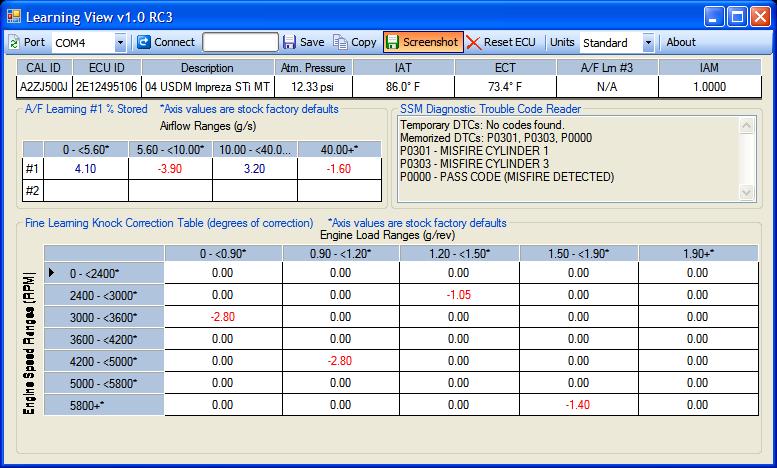Viewport: 777px width, 468px height.
Task: Click the Reset ECU red X icon
Action: (x=474, y=43)
